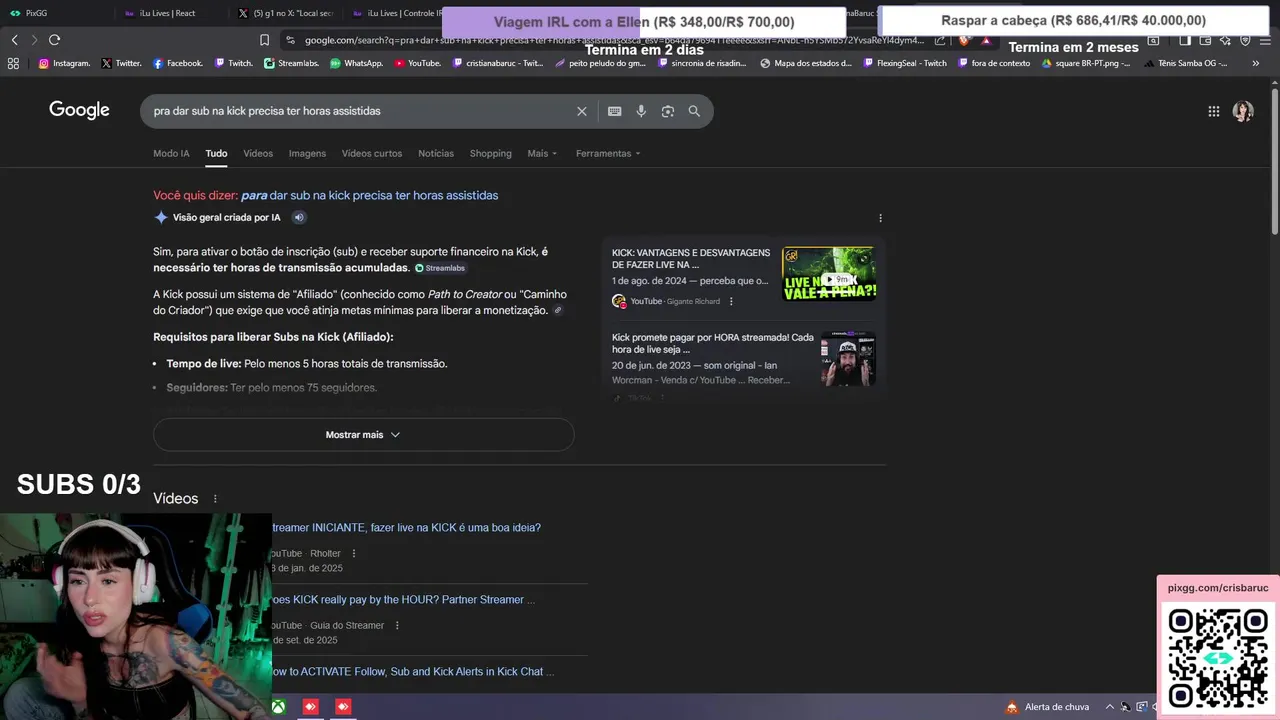Open the FlexingSeal - Twitch bookmark

[904, 63]
